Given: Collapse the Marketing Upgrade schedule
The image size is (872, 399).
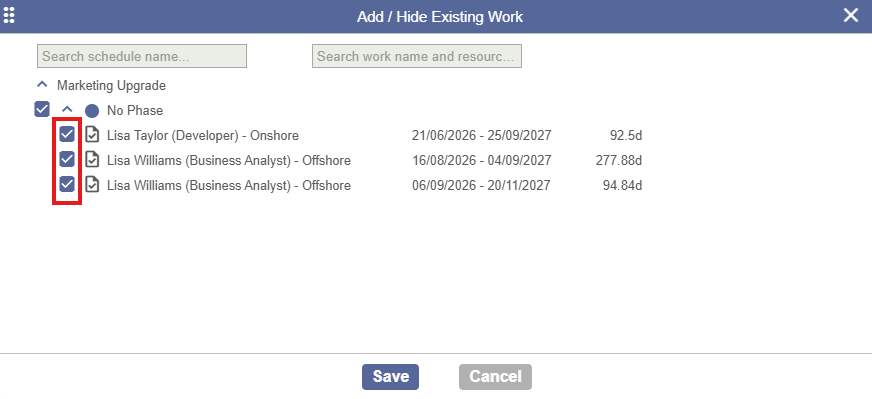Looking at the screenshot, I should [x=42, y=85].
